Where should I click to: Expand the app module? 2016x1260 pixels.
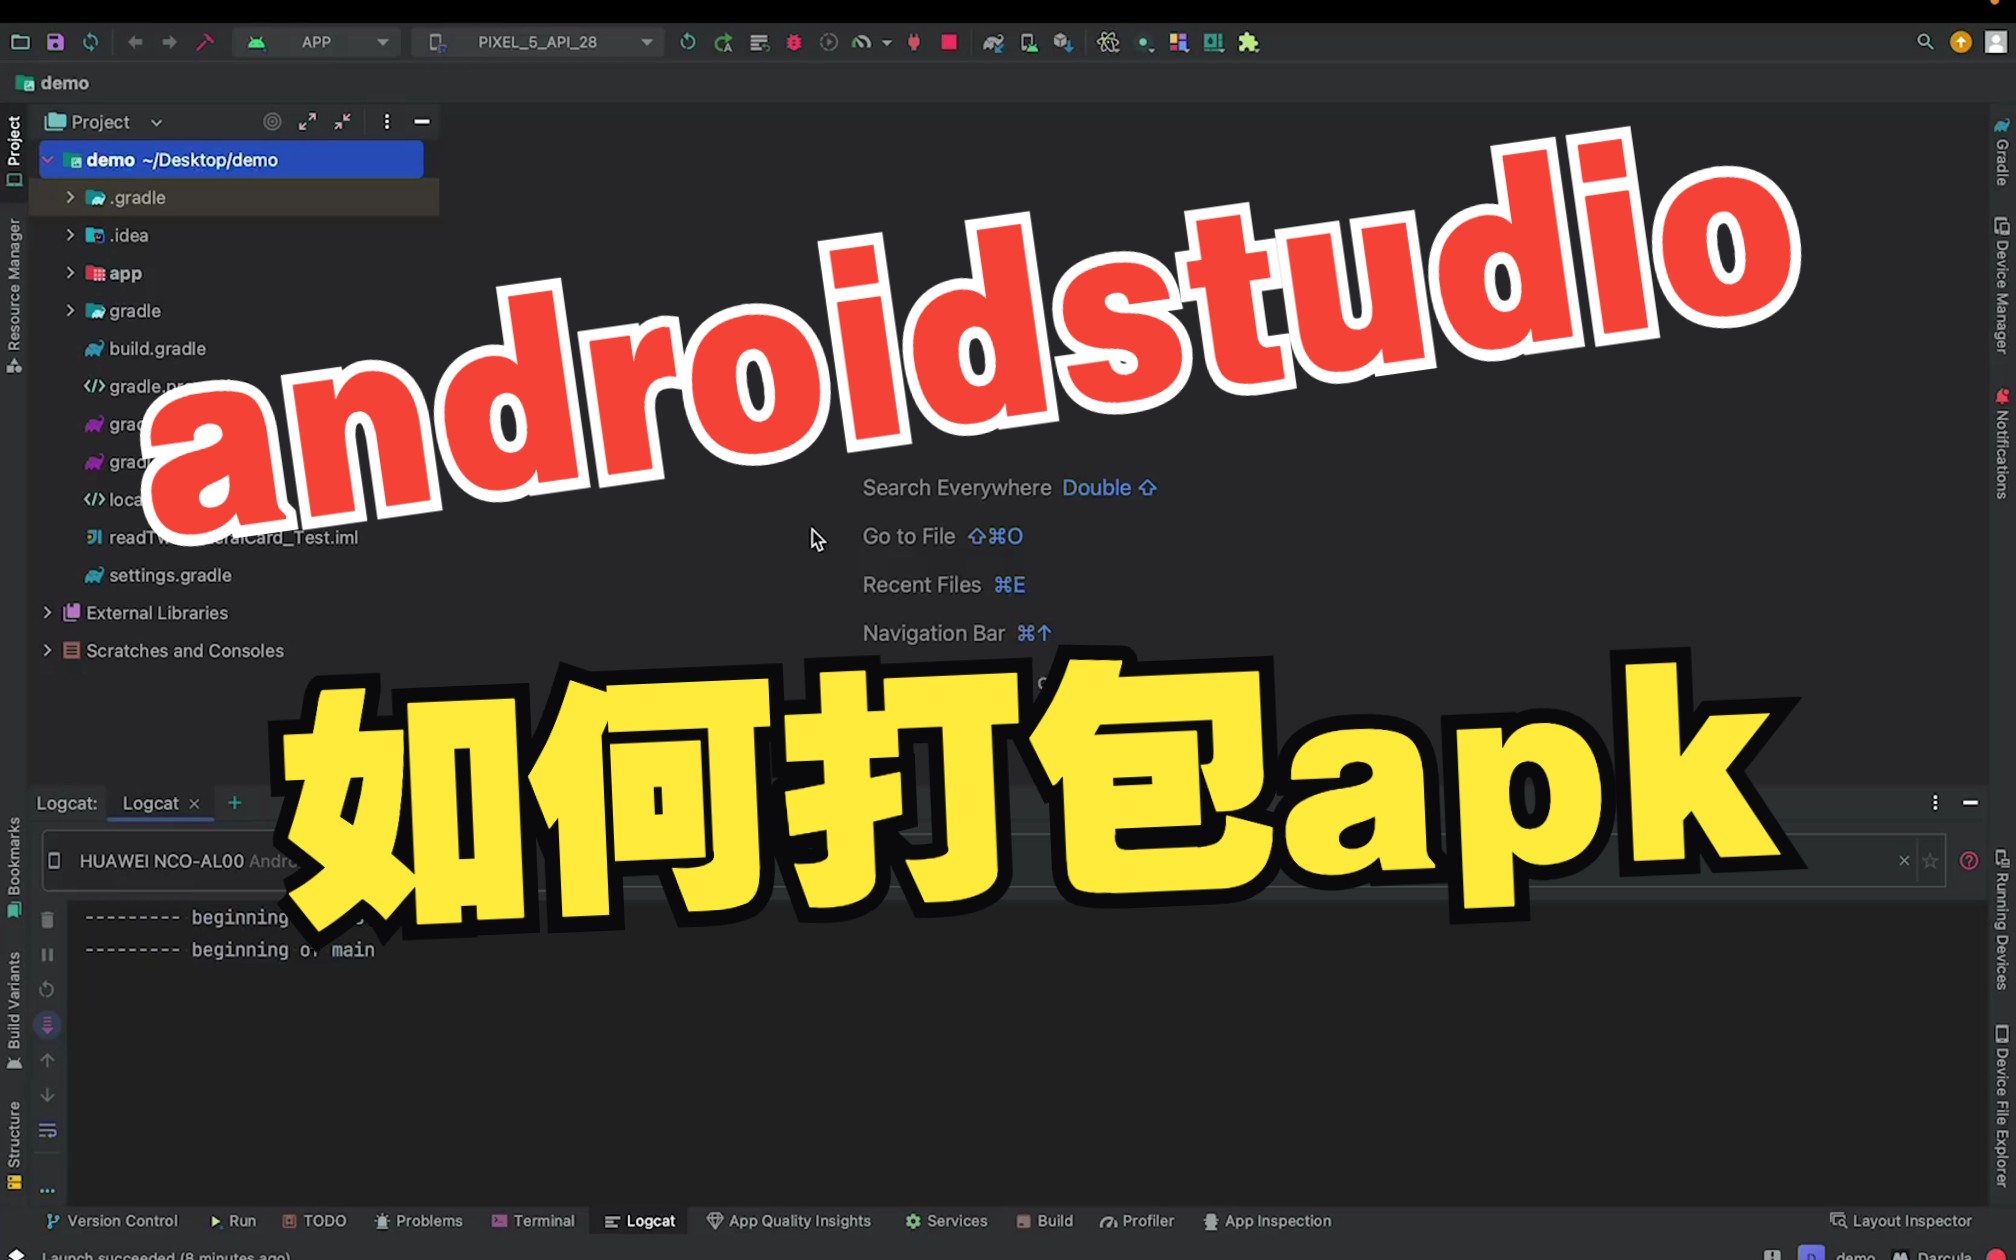(70, 273)
